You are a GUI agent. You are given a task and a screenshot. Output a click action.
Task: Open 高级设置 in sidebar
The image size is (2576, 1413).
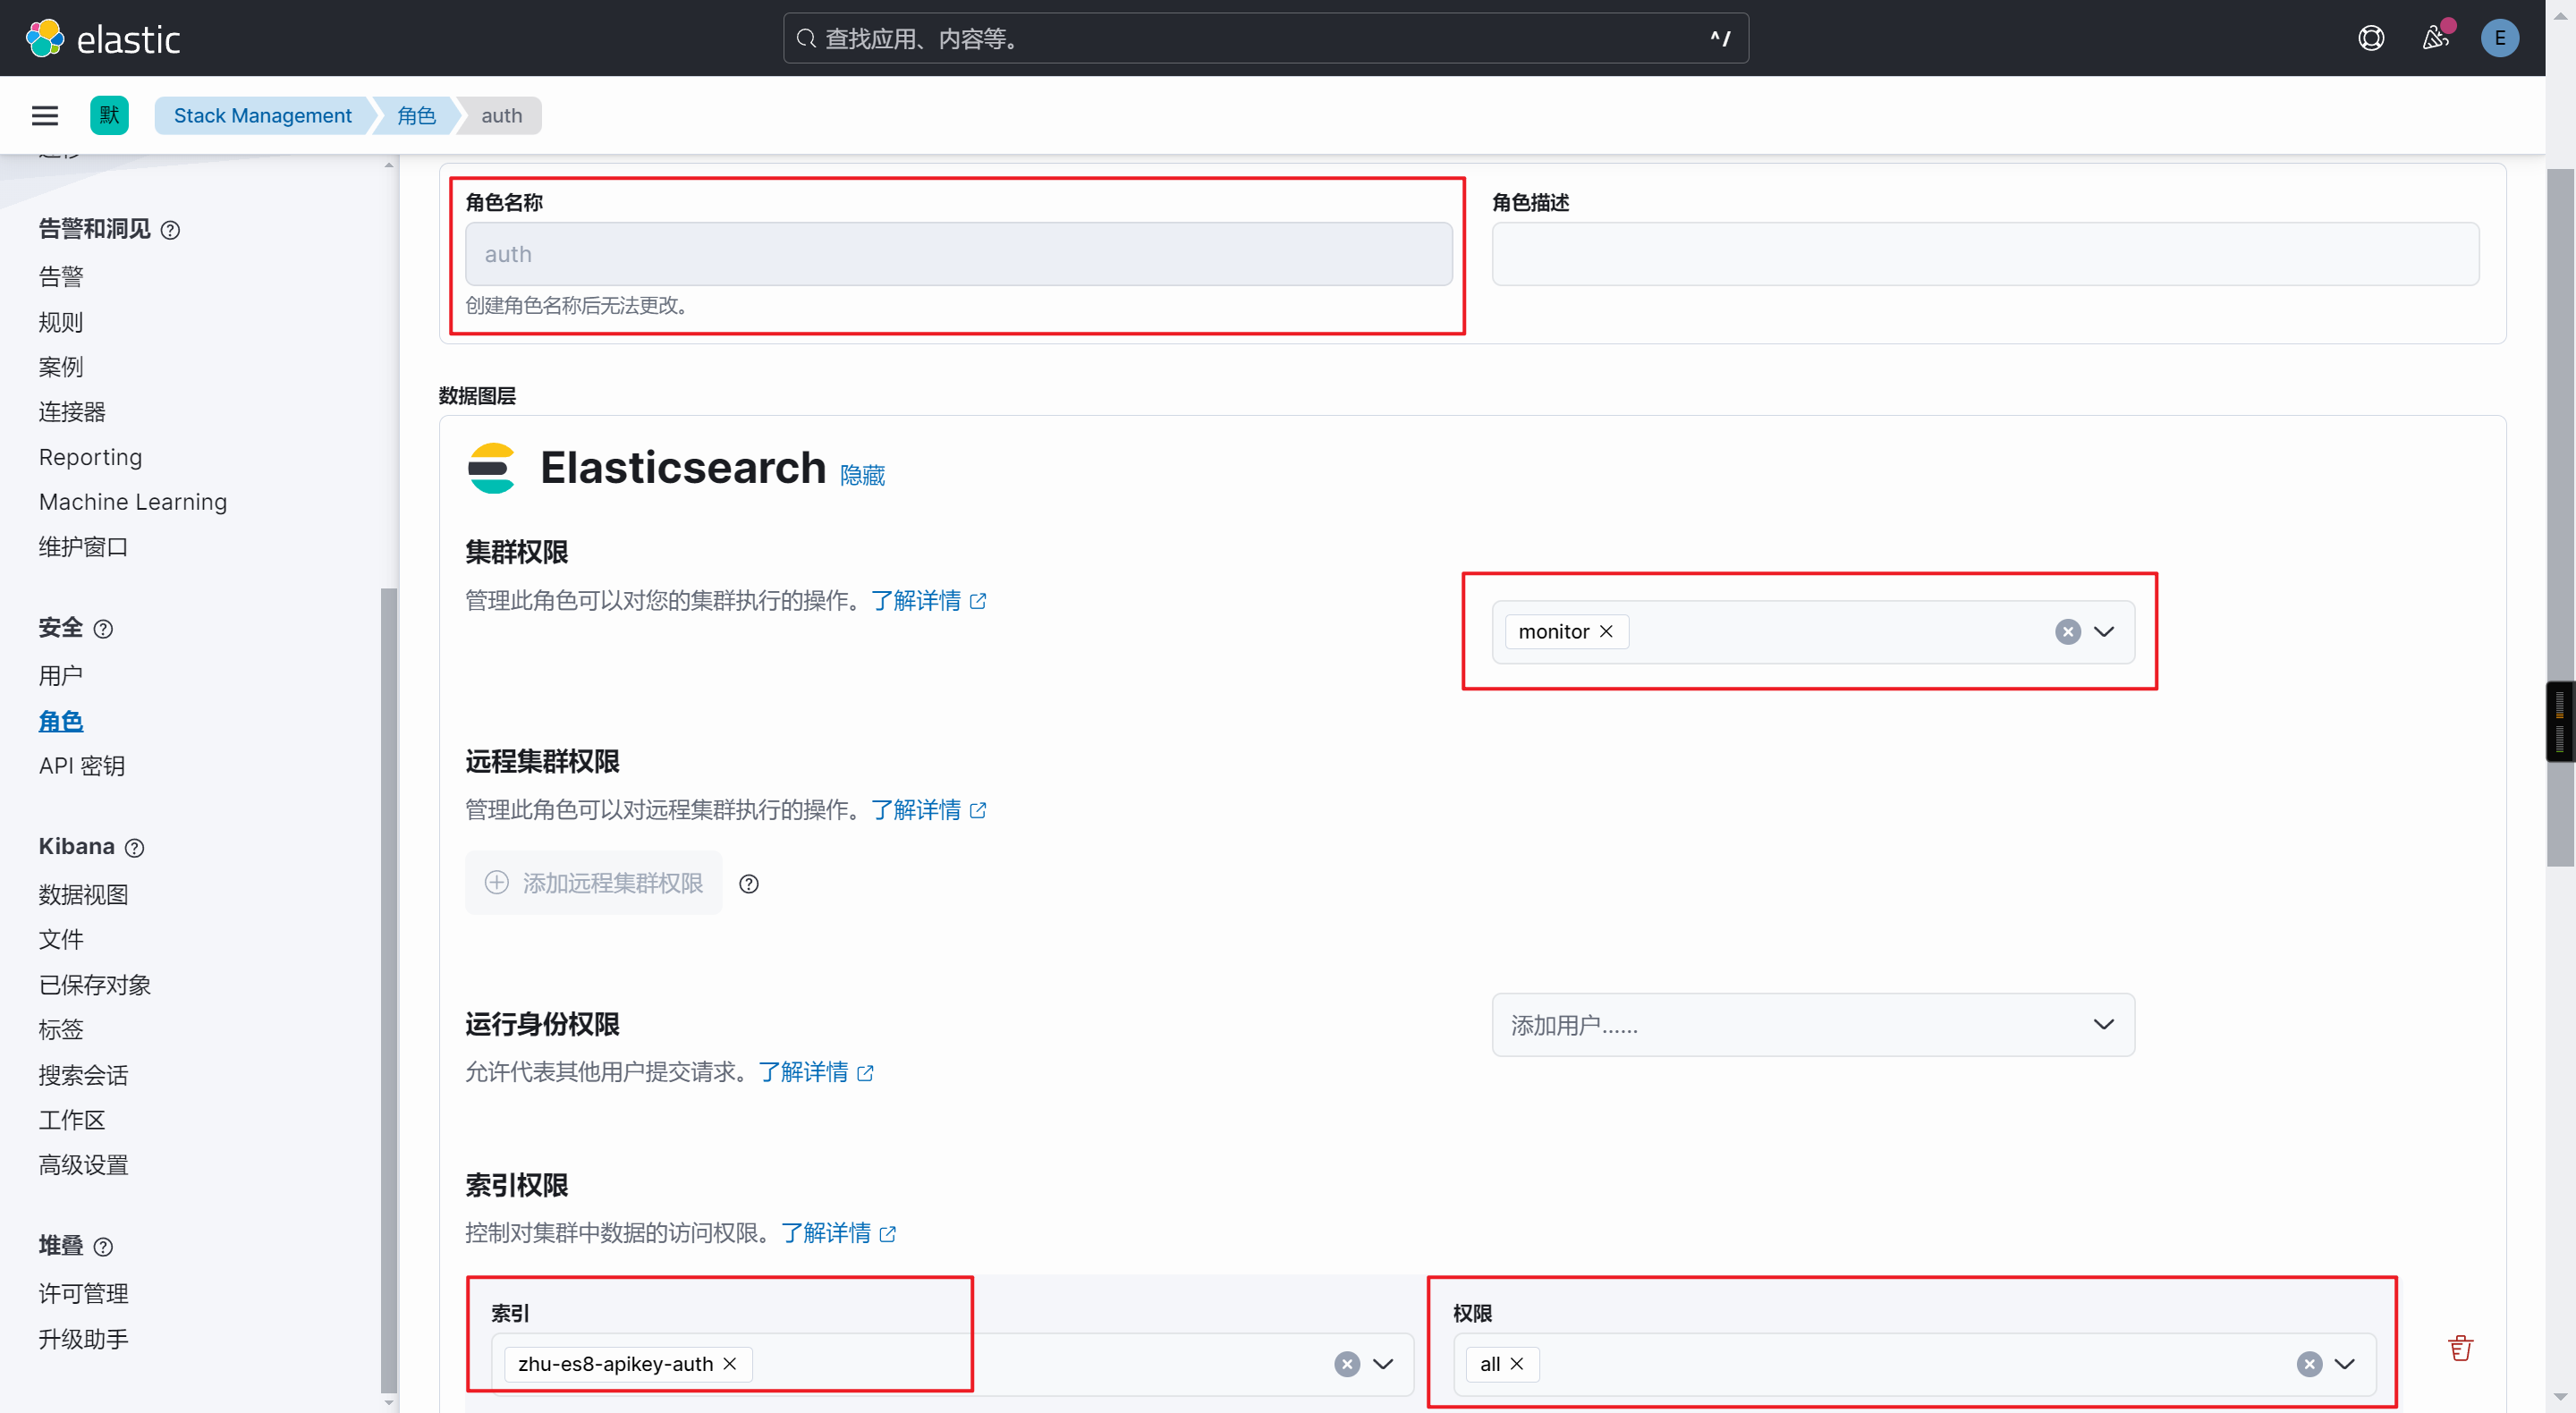pyautogui.click(x=83, y=1165)
